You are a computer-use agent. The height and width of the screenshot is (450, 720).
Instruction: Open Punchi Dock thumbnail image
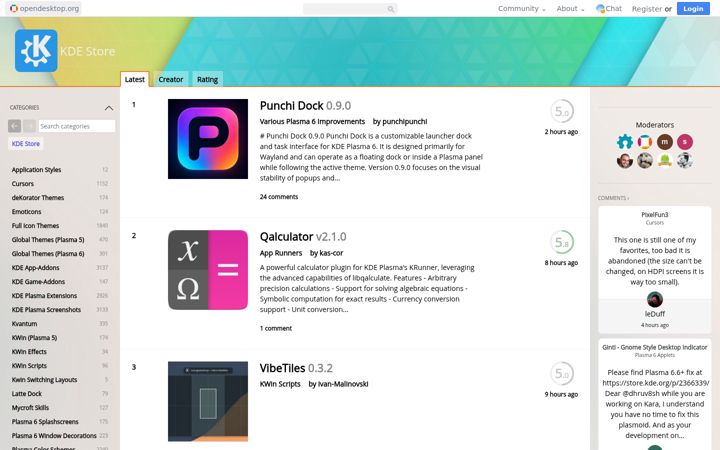click(208, 139)
